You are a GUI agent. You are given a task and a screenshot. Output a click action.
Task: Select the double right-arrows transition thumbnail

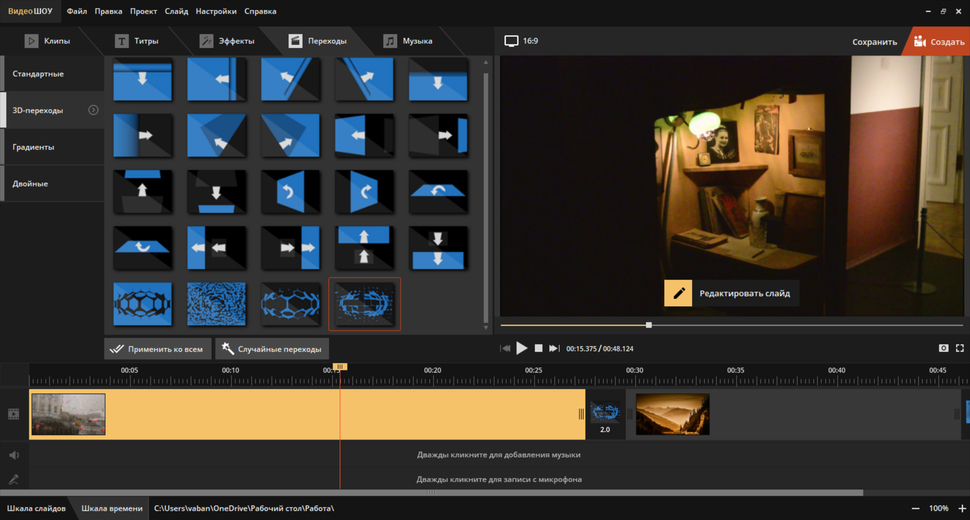tap(290, 247)
